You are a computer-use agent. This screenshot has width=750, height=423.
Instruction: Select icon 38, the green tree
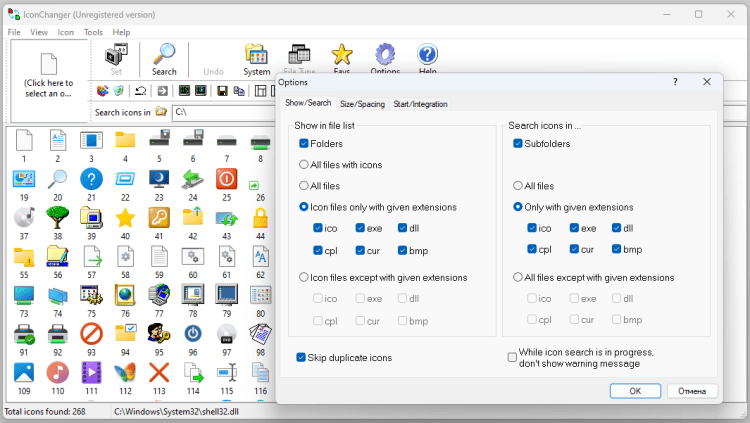57,218
